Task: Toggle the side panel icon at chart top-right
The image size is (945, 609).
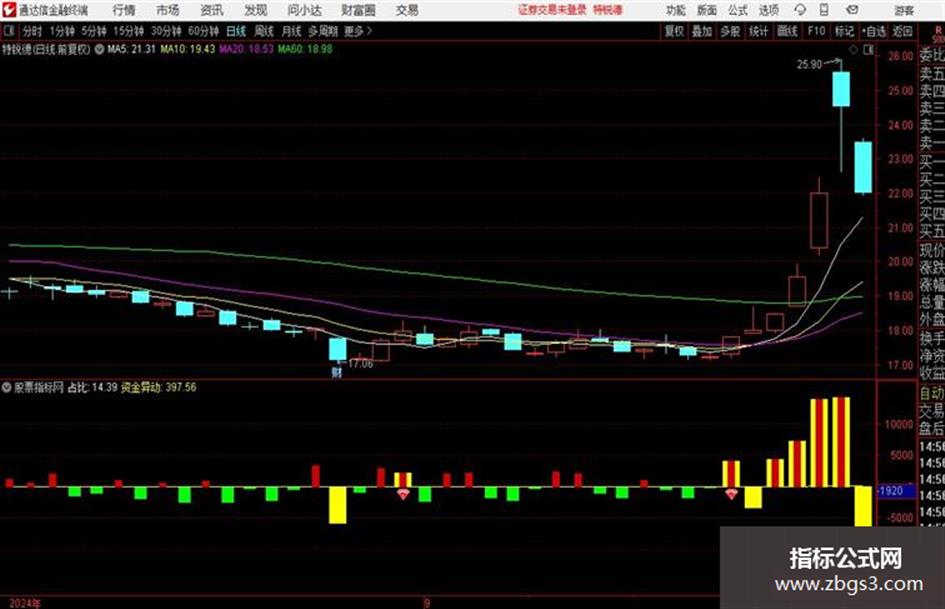Action: pyautogui.click(x=868, y=50)
